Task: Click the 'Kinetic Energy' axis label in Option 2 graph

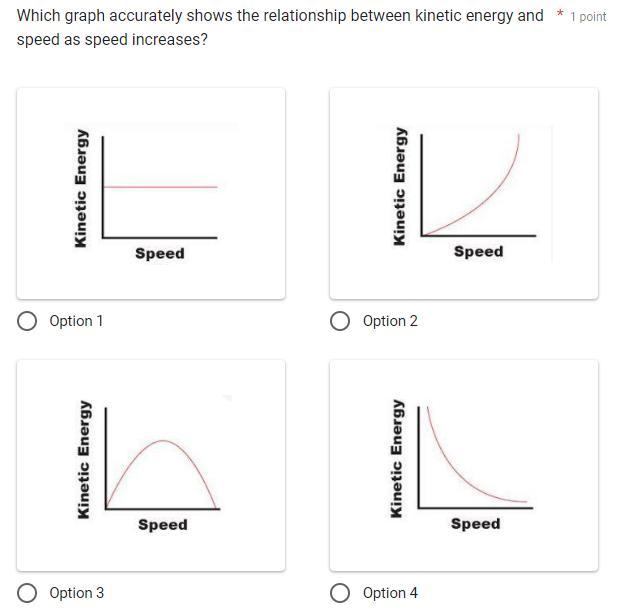Action: pyautogui.click(x=399, y=186)
